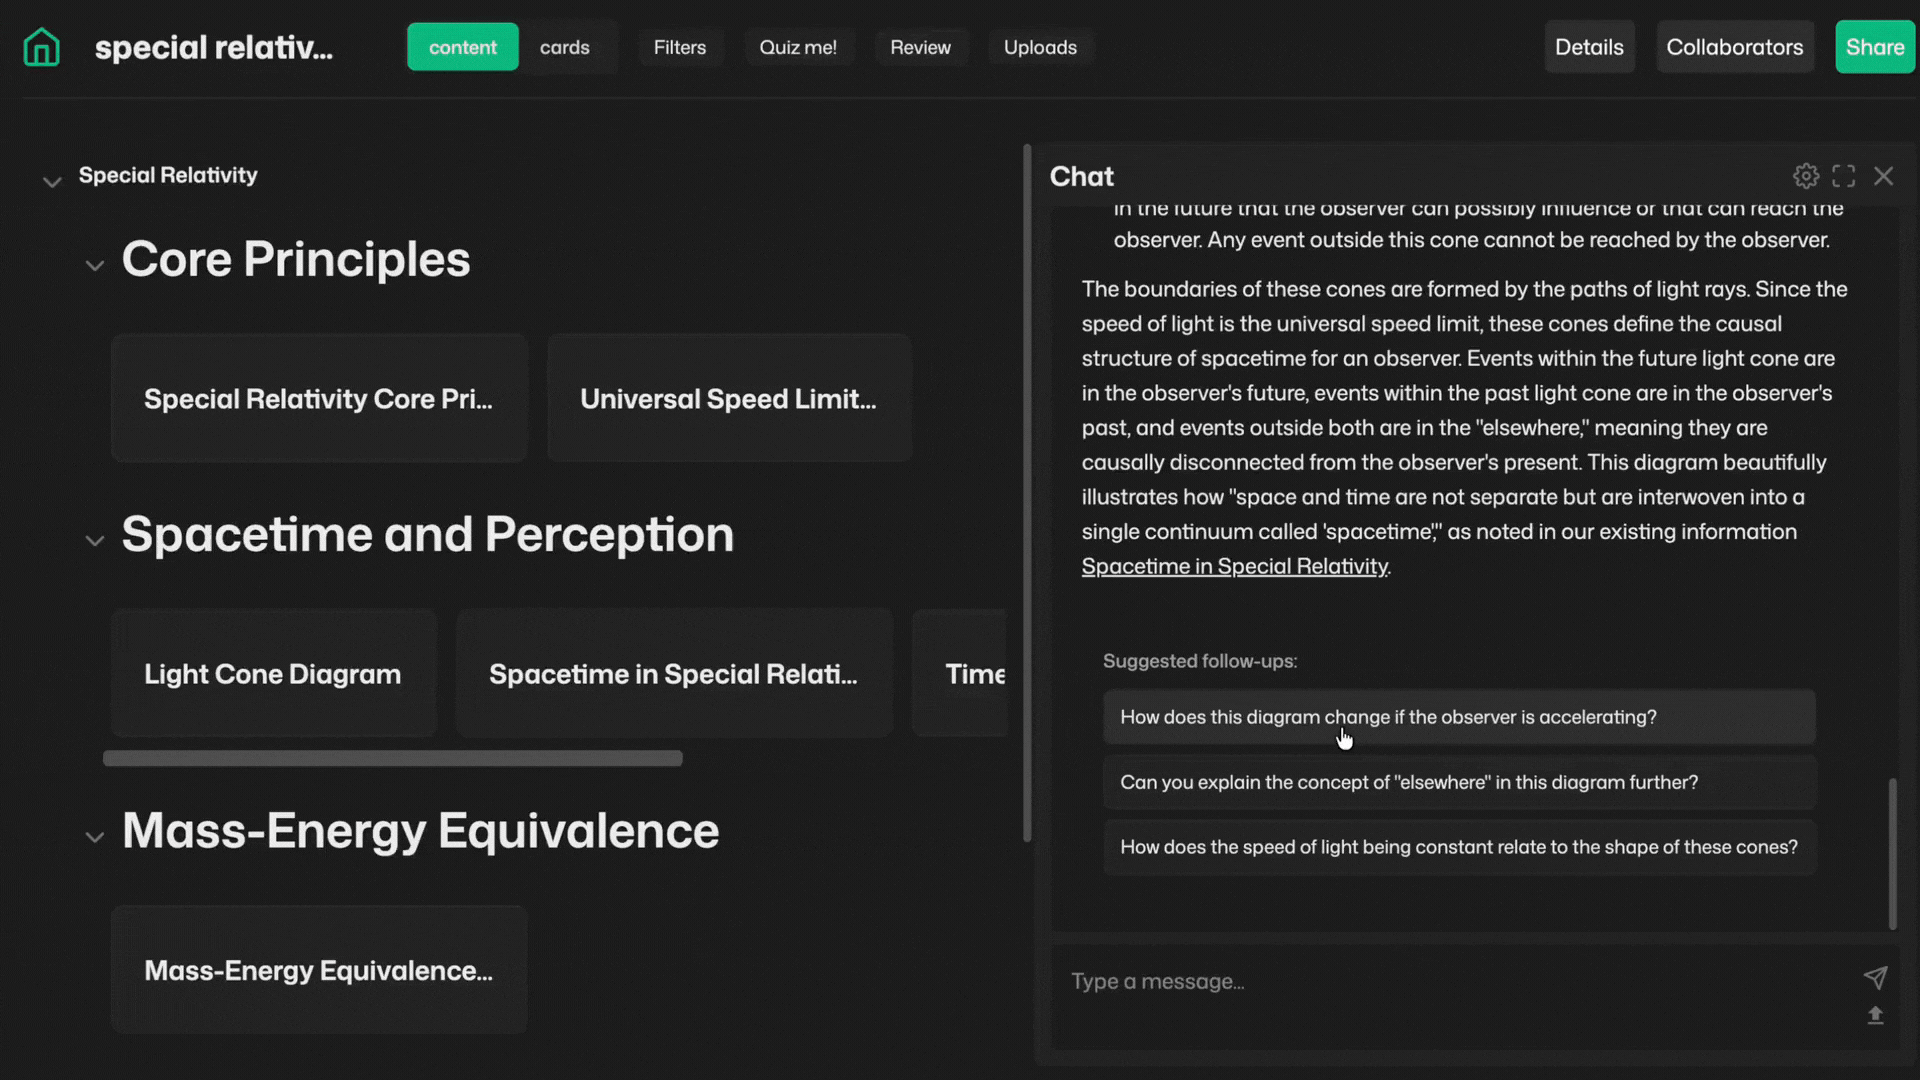Screen dimensions: 1920x1080
Task: Collapse the Spacetime and Perception section
Action: tap(95, 540)
